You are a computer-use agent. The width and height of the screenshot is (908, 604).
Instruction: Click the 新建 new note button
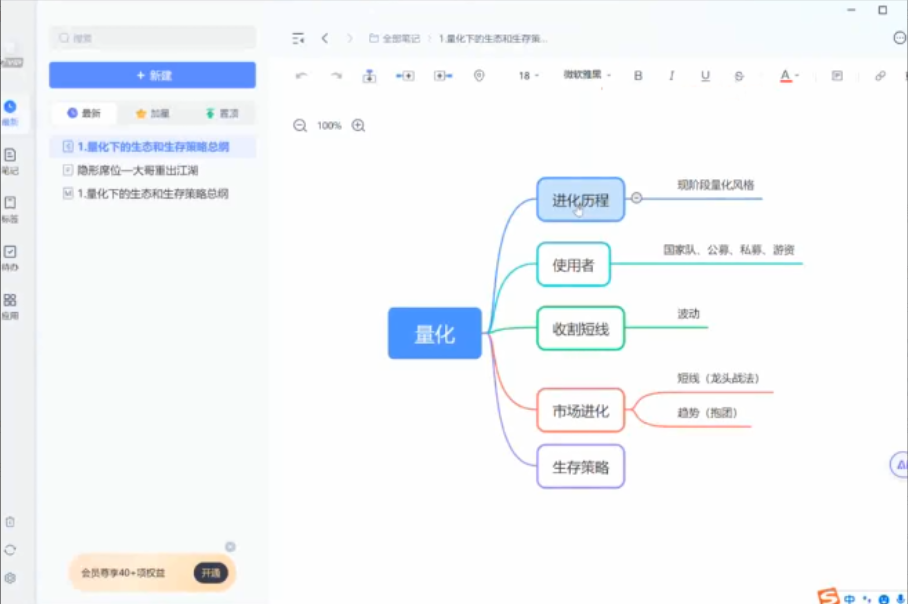pyautogui.click(x=152, y=75)
